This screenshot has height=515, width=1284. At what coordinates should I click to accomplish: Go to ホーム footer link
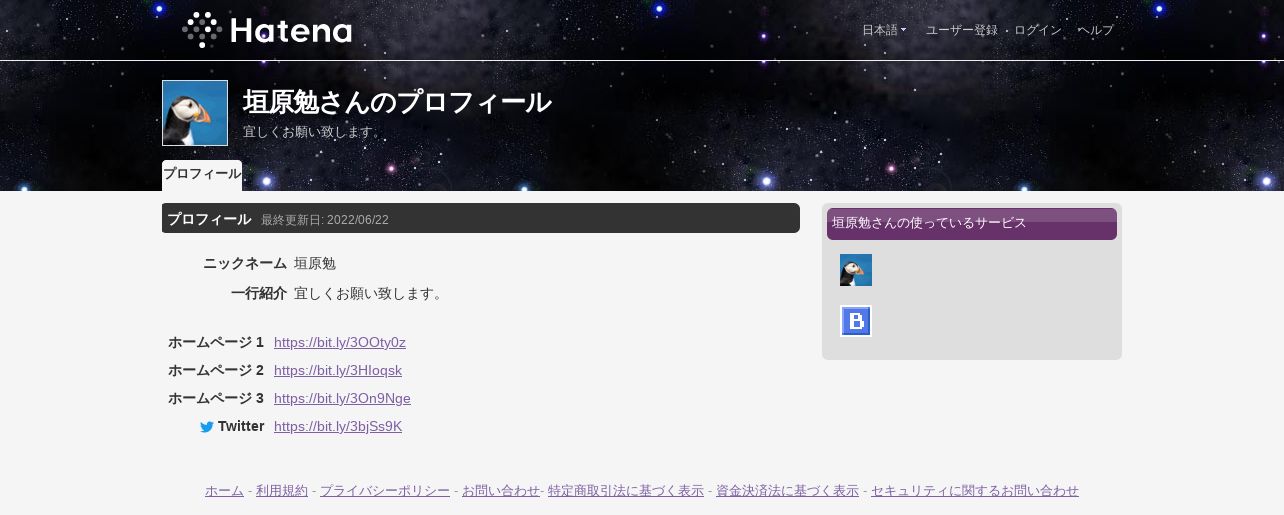224,490
